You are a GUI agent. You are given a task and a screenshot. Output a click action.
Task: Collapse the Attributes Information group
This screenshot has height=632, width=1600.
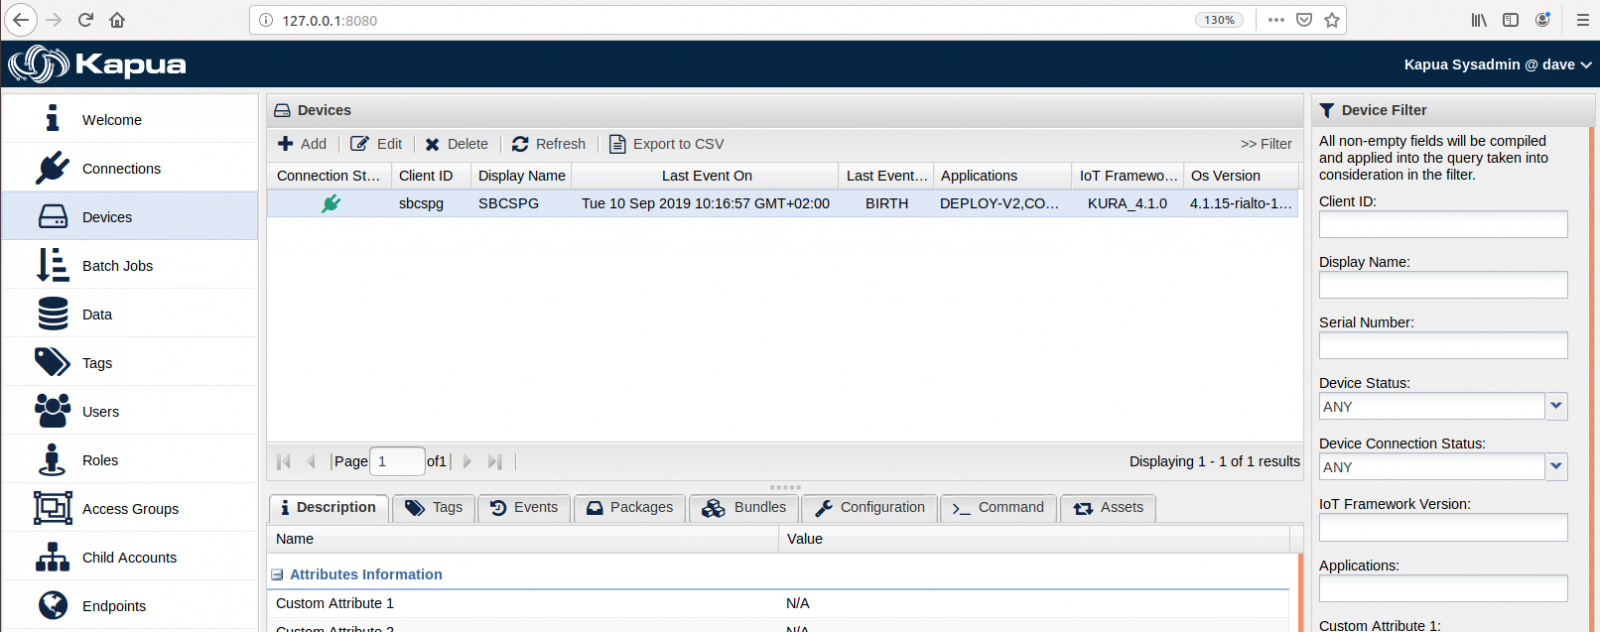click(277, 575)
